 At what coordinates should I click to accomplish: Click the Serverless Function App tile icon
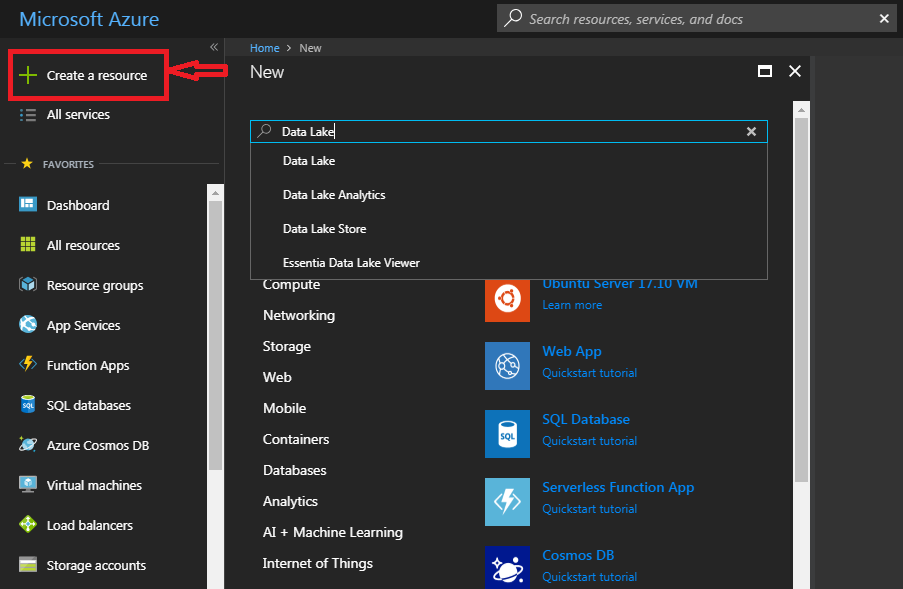click(x=507, y=502)
